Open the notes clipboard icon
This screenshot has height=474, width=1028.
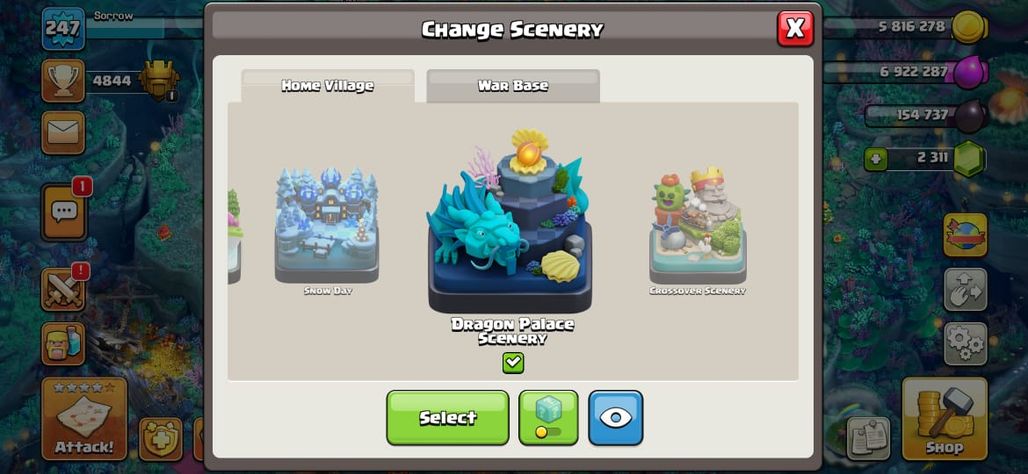pyautogui.click(x=868, y=438)
